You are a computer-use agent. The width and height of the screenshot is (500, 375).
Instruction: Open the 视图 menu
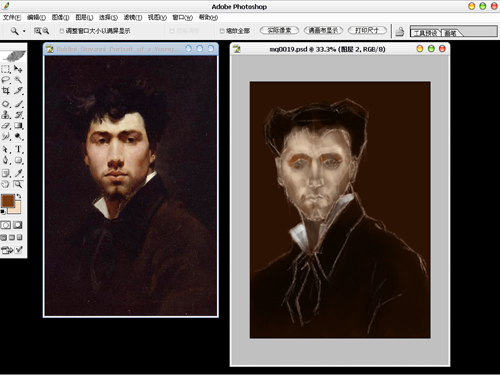pyautogui.click(x=157, y=17)
